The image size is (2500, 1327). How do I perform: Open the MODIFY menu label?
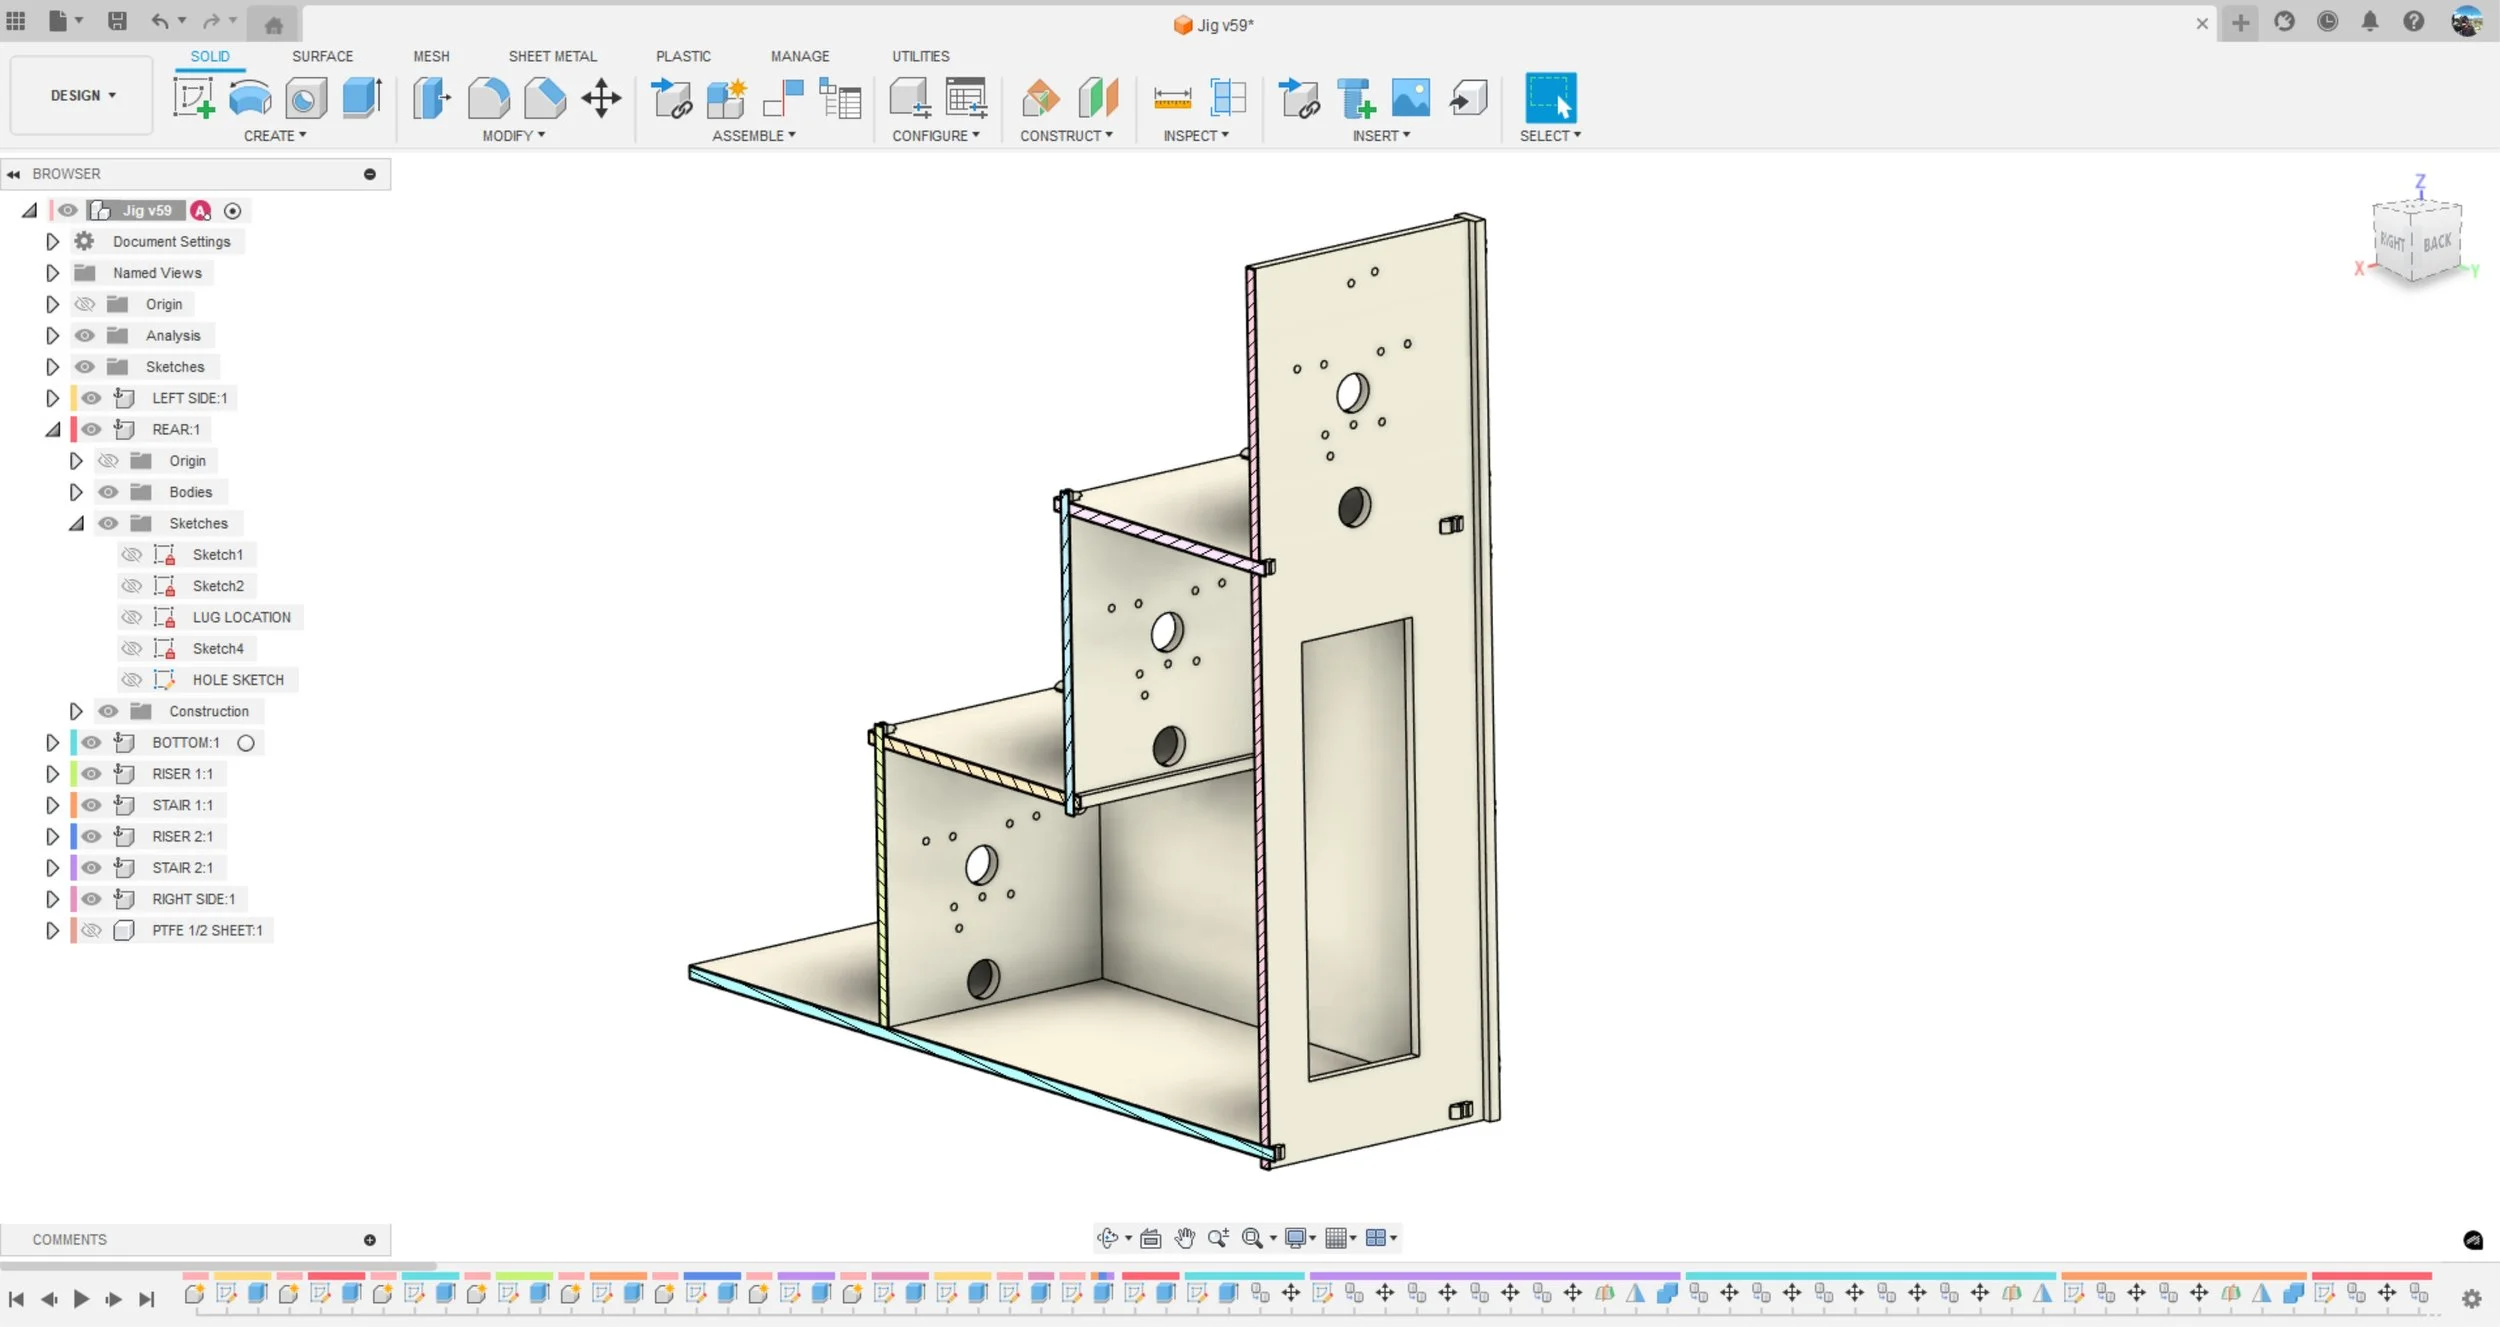point(513,136)
